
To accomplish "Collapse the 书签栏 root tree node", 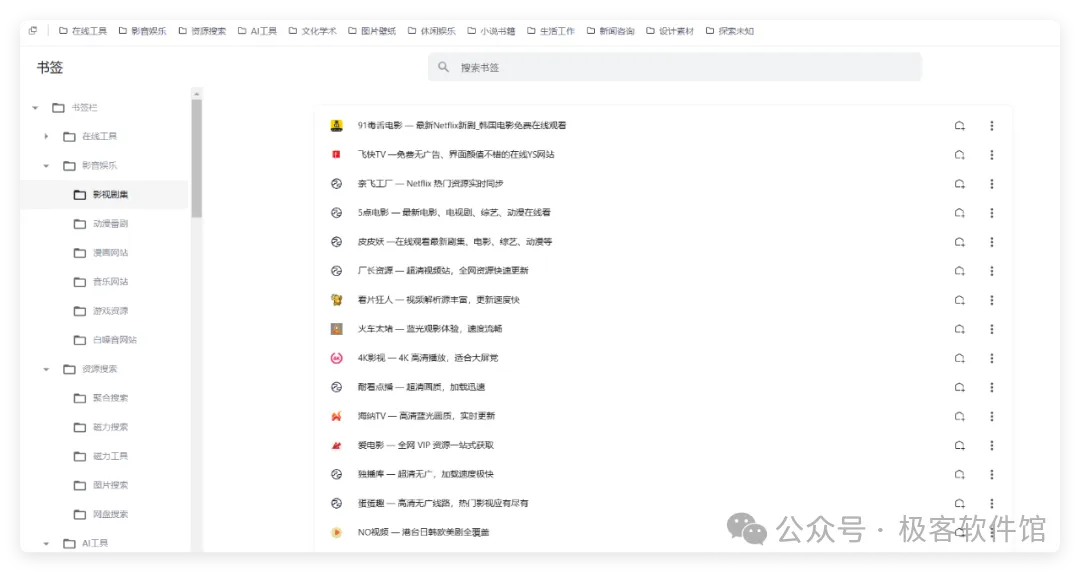I will click(35, 108).
